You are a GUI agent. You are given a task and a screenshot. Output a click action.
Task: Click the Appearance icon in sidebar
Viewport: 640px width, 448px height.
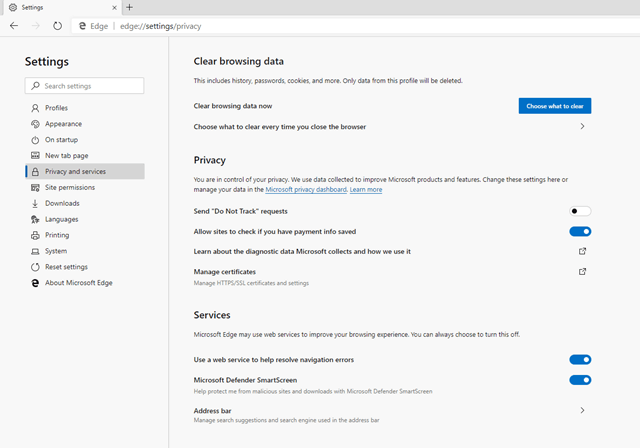(35, 124)
